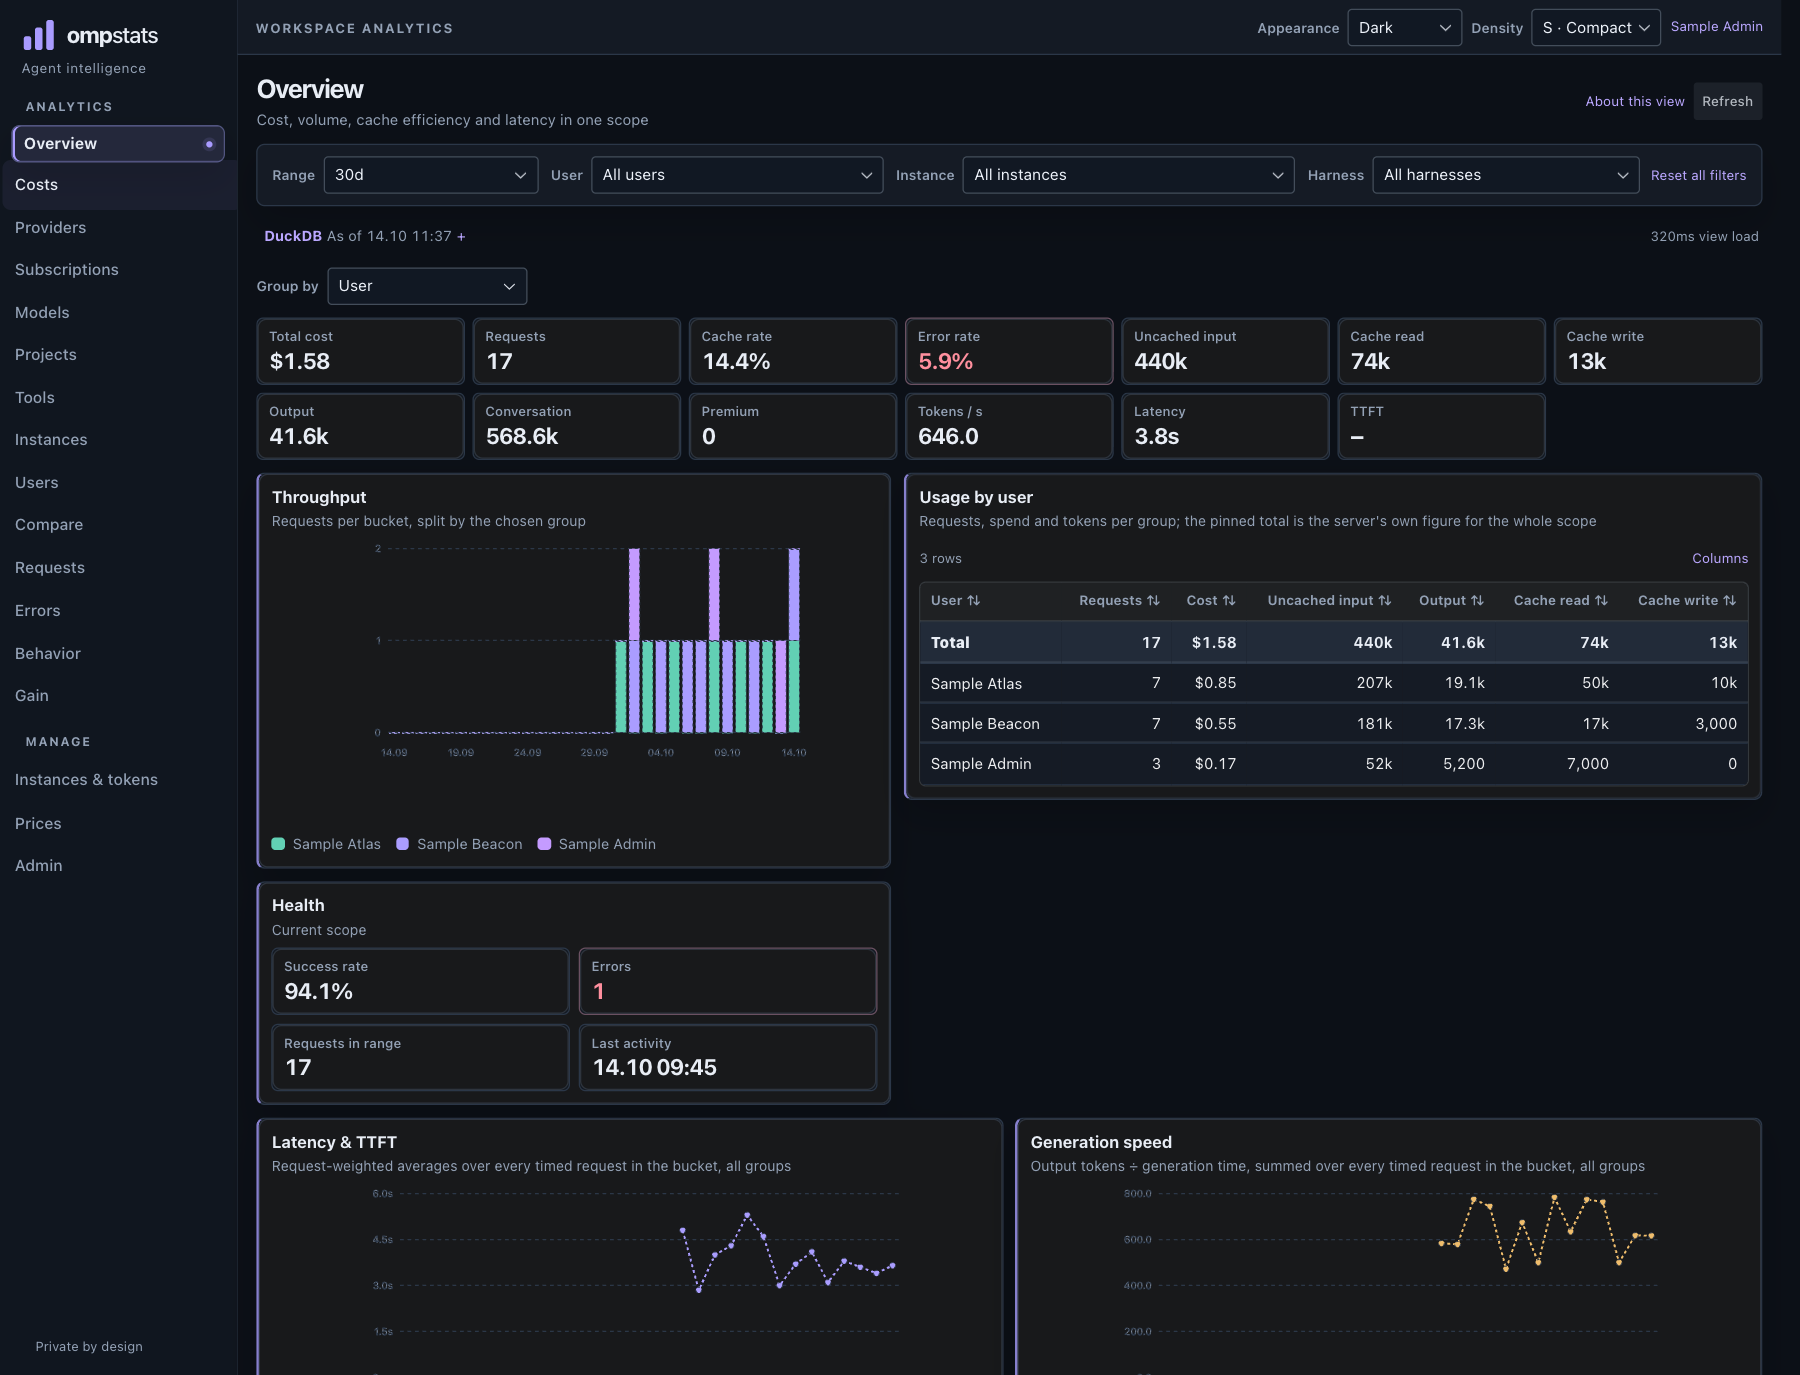Viewport: 1800px width, 1375px height.
Task: Click the Refresh button
Action: [x=1727, y=102]
